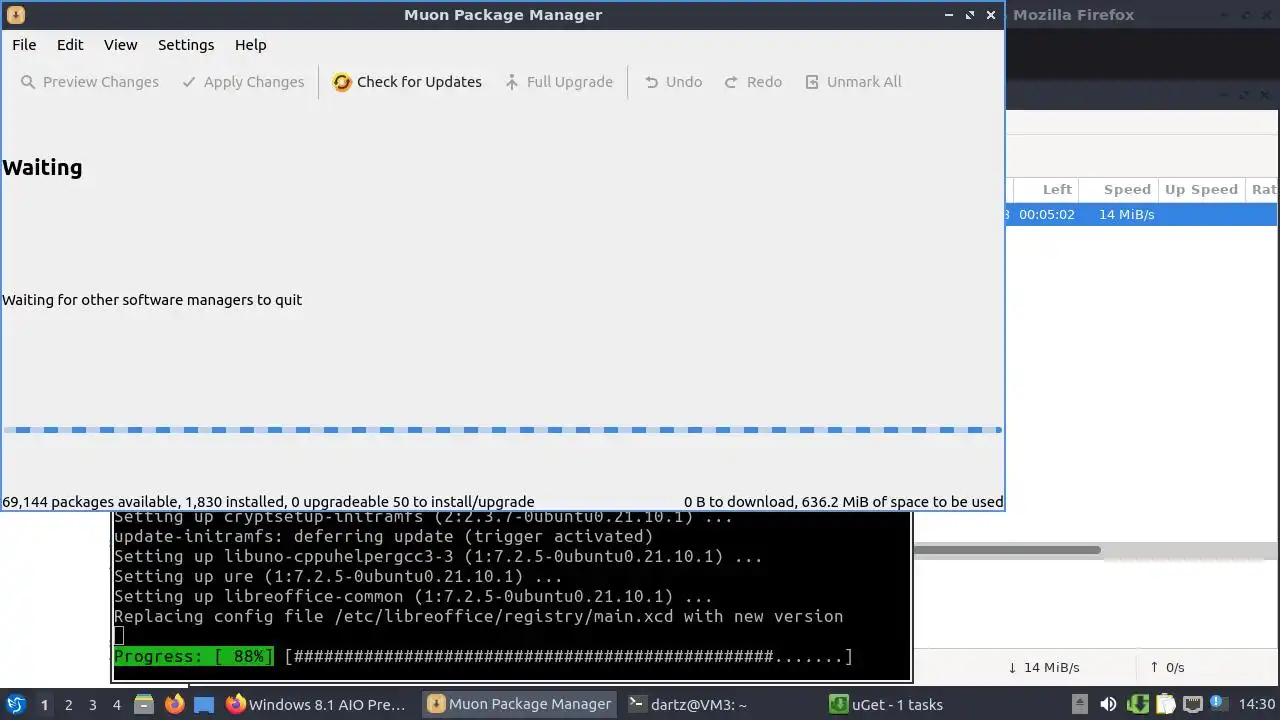Click terminal line 'Replacing config file'
The height and width of the screenshot is (720, 1280).
pos(478,616)
